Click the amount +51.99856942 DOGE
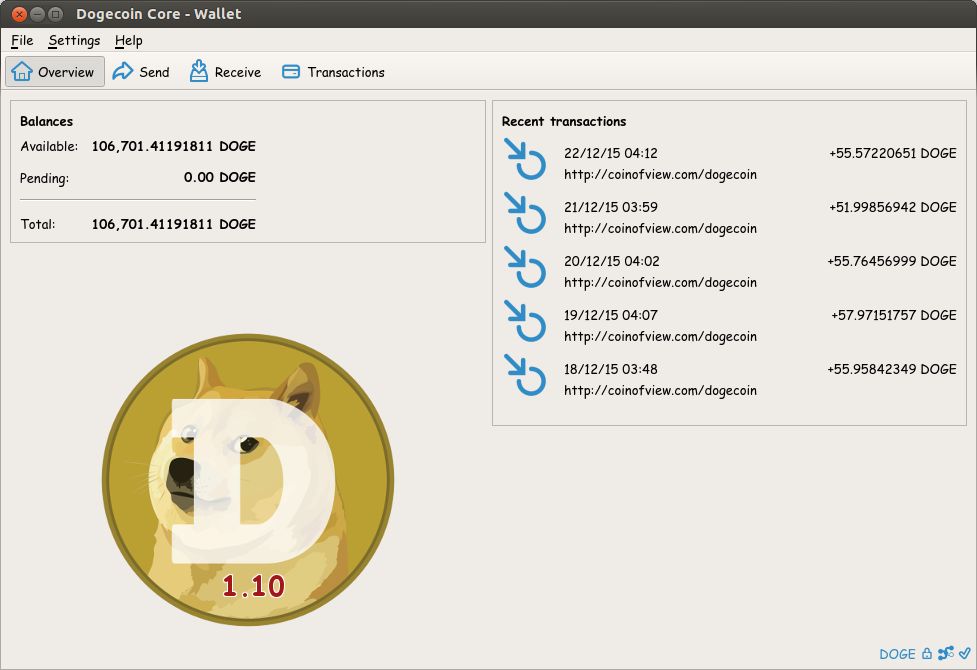This screenshot has height=670, width=977. [892, 207]
